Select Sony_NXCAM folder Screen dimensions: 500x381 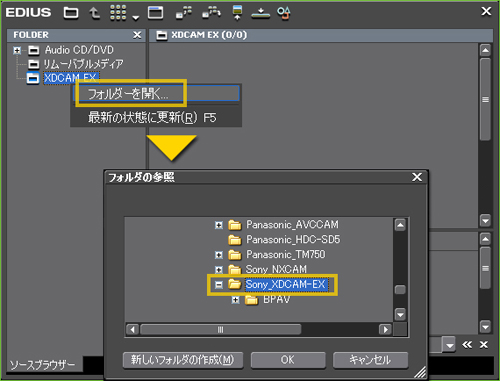[276, 269]
